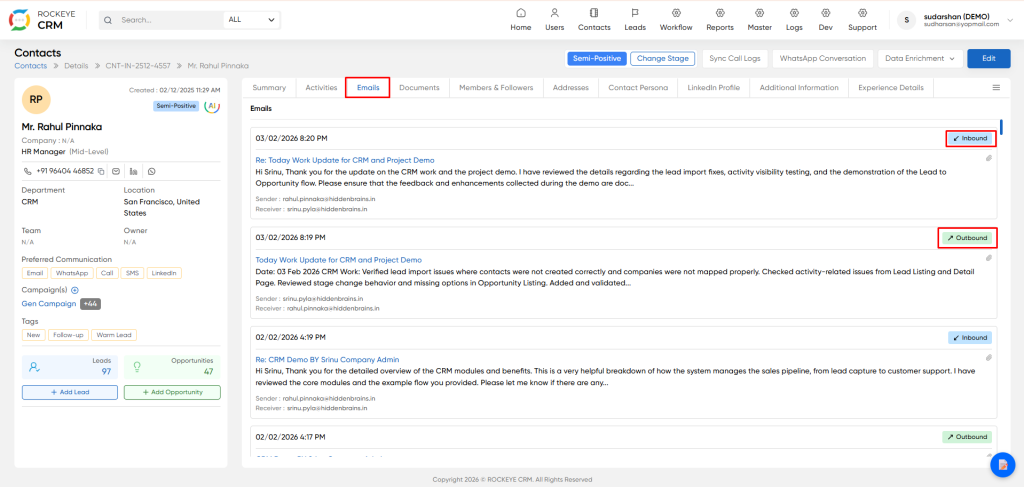Open the tabs hamburger menu icon

tap(996, 87)
